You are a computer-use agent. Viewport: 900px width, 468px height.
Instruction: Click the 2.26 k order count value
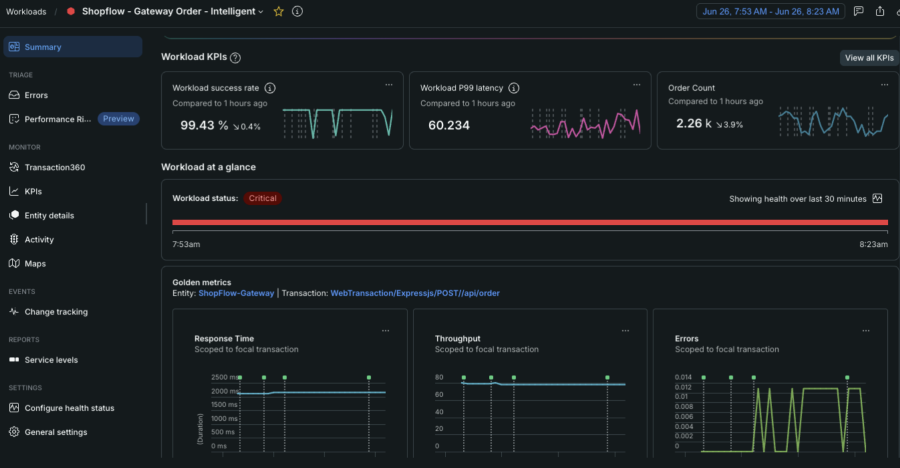694,123
